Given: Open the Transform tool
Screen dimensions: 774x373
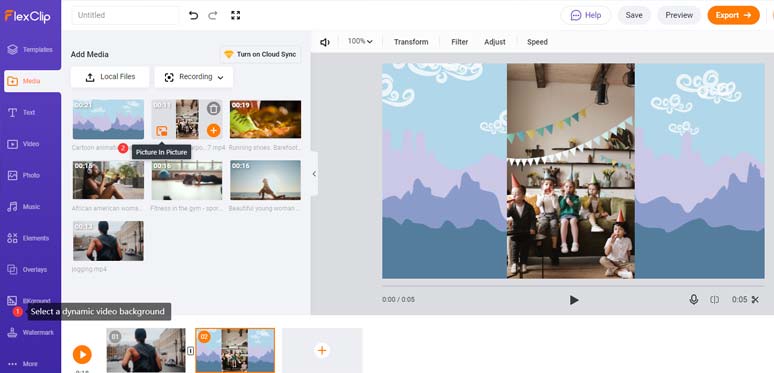Looking at the screenshot, I should pos(411,42).
